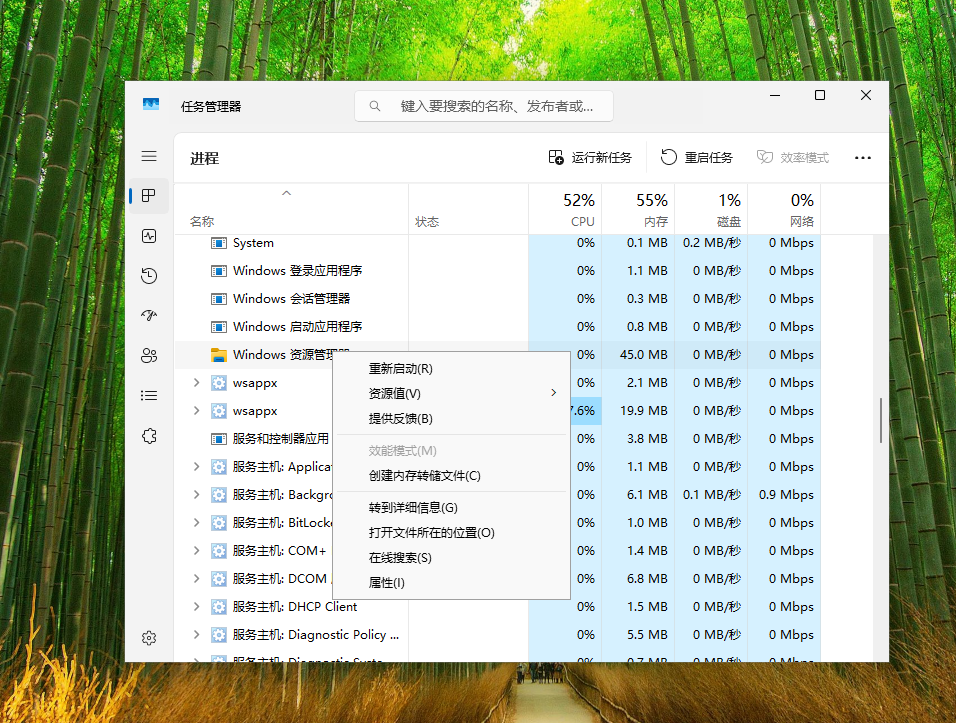The image size is (956, 723).
Task: Open the Users sidebar icon
Action: pyautogui.click(x=149, y=355)
